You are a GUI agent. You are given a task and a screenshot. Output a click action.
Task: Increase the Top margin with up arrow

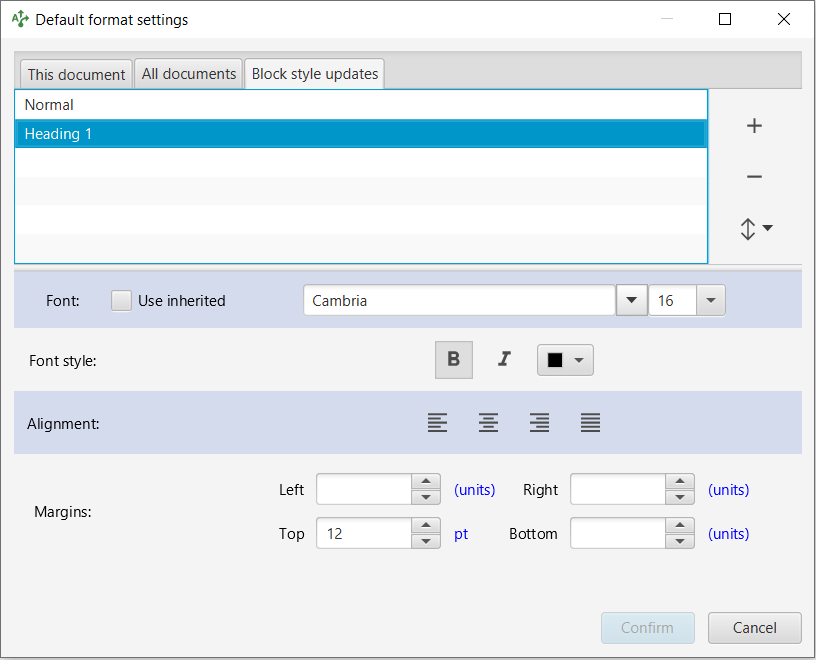point(426,525)
